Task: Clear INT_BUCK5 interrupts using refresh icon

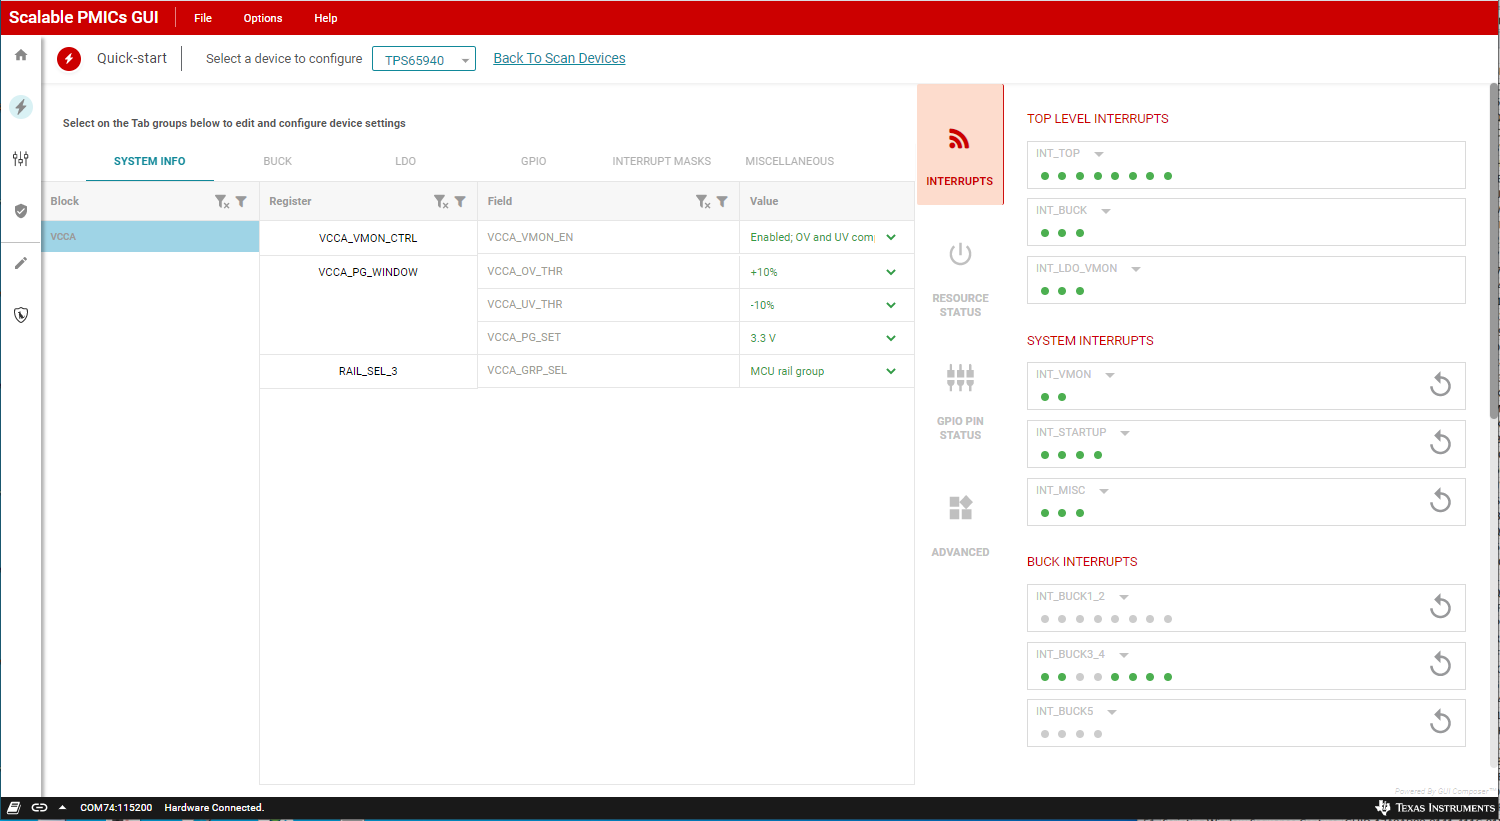Action: click(x=1440, y=722)
